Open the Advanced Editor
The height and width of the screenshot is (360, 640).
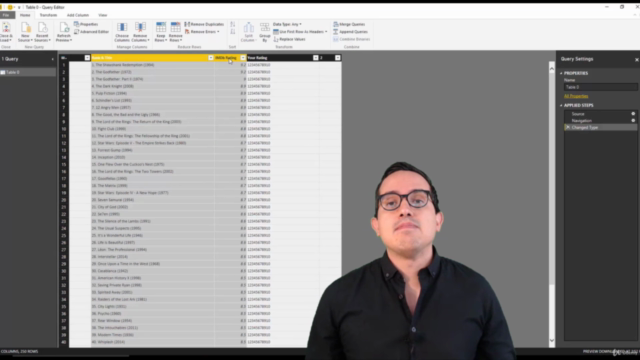point(91,32)
